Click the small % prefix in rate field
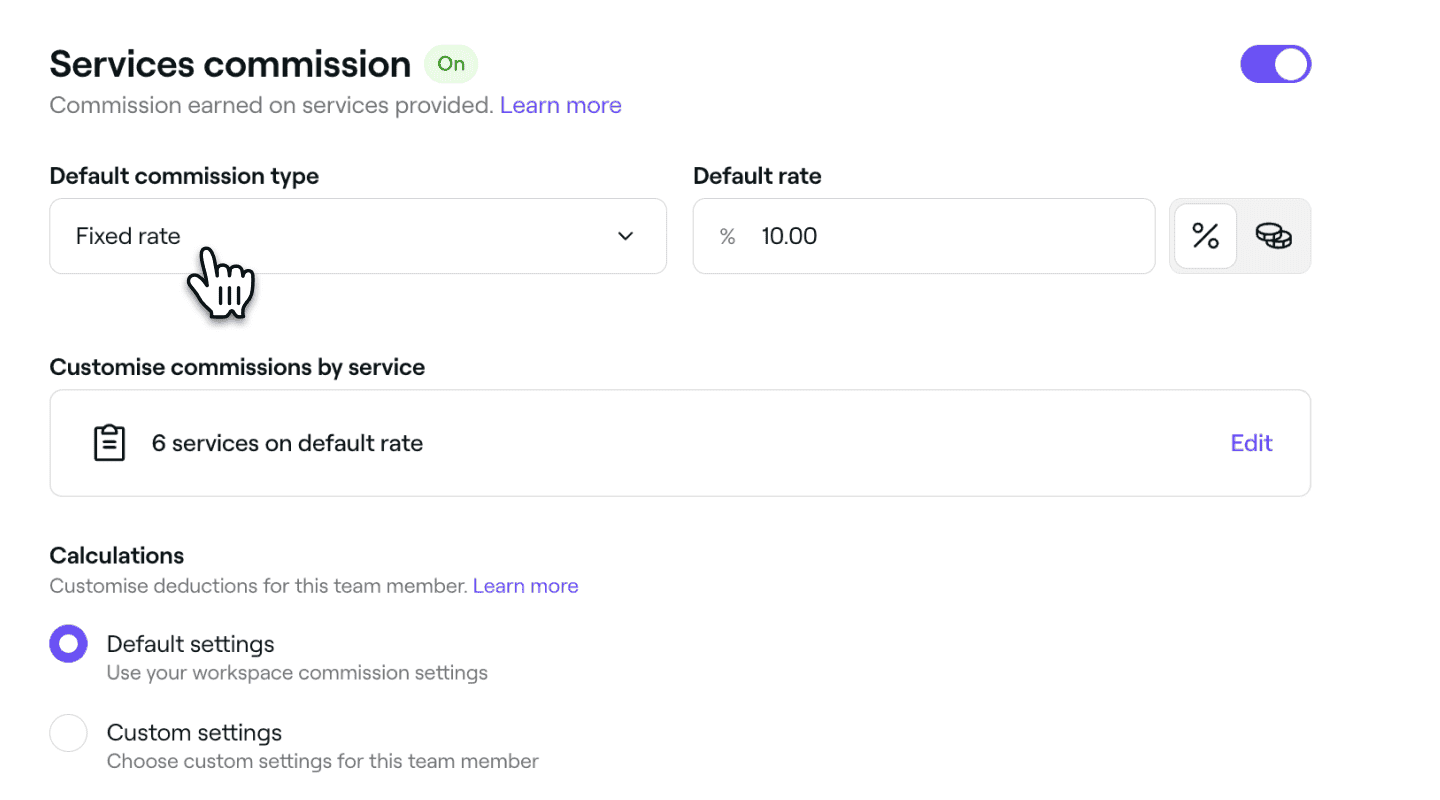The width and height of the screenshot is (1440, 800). point(727,236)
